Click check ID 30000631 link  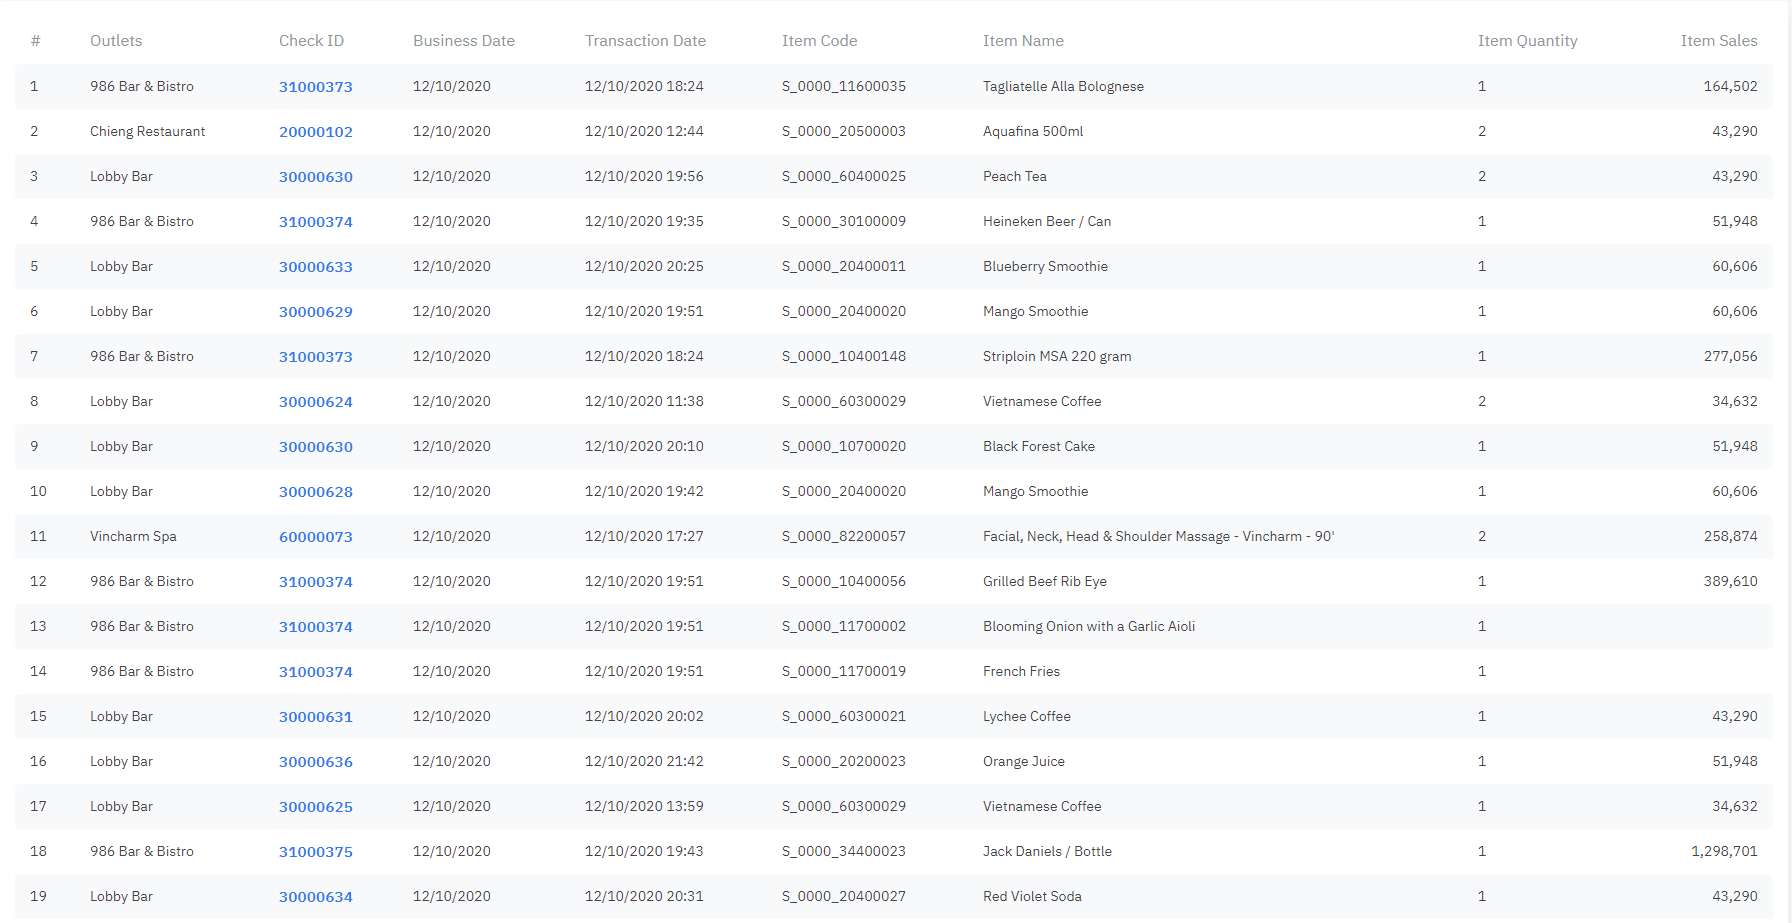[x=315, y=717]
